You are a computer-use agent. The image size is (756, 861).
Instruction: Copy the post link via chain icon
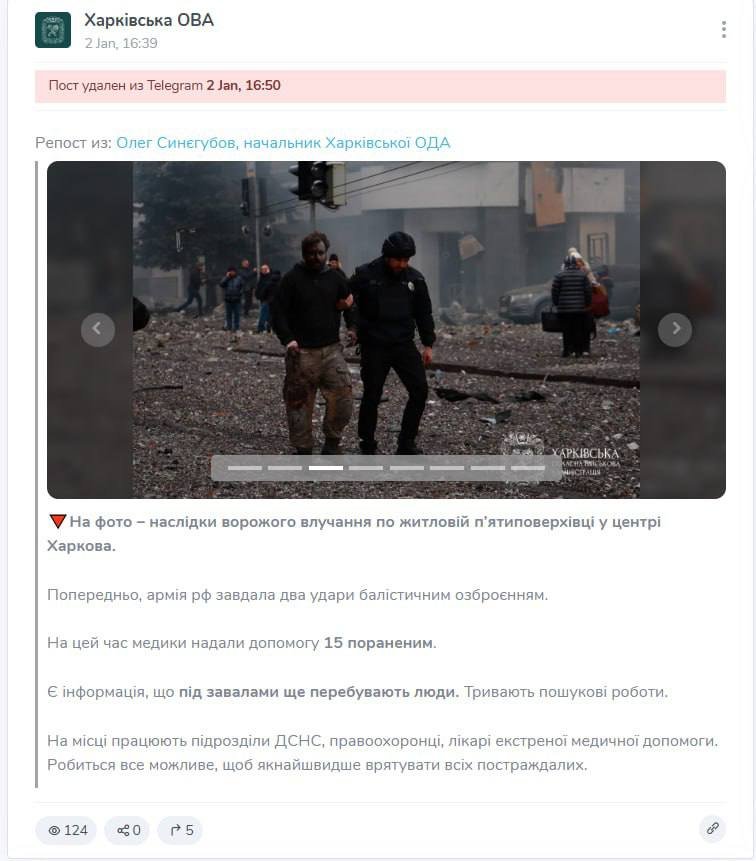click(713, 829)
